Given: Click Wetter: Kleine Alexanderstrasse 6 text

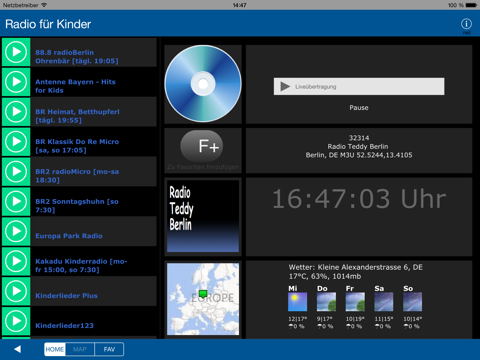Looking at the screenshot, I should (355, 267).
